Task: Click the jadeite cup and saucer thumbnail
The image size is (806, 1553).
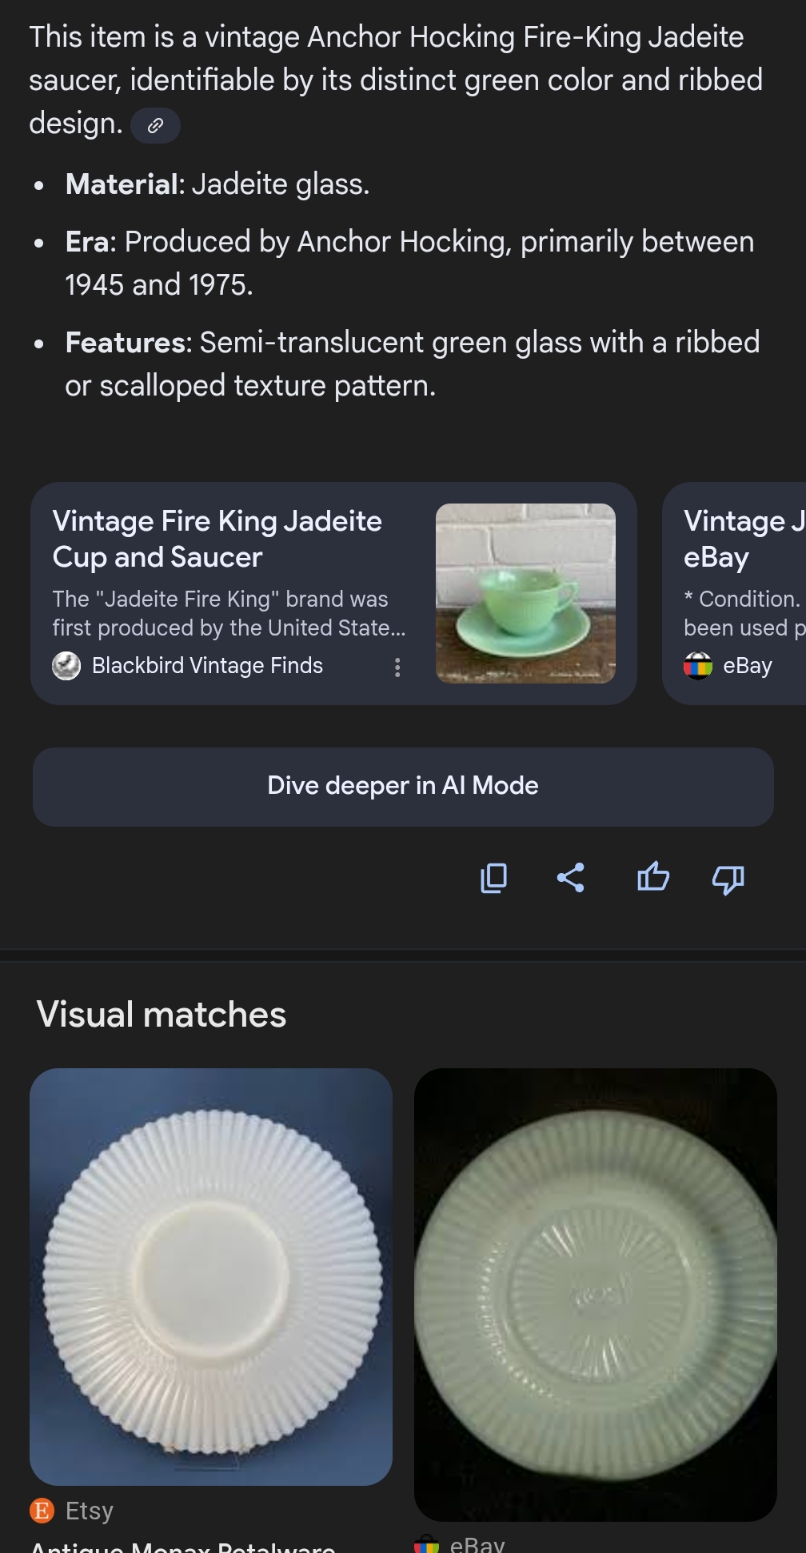Action: click(x=525, y=593)
